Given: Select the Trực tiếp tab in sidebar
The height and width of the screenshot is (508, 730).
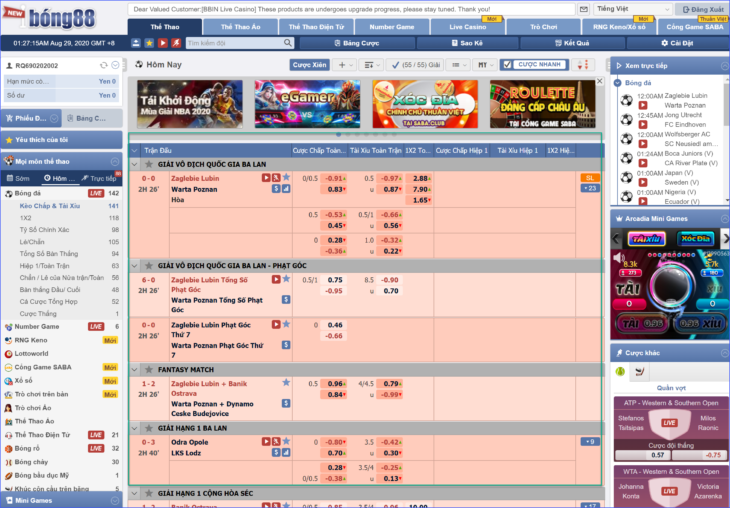Looking at the screenshot, I should coord(99,178).
